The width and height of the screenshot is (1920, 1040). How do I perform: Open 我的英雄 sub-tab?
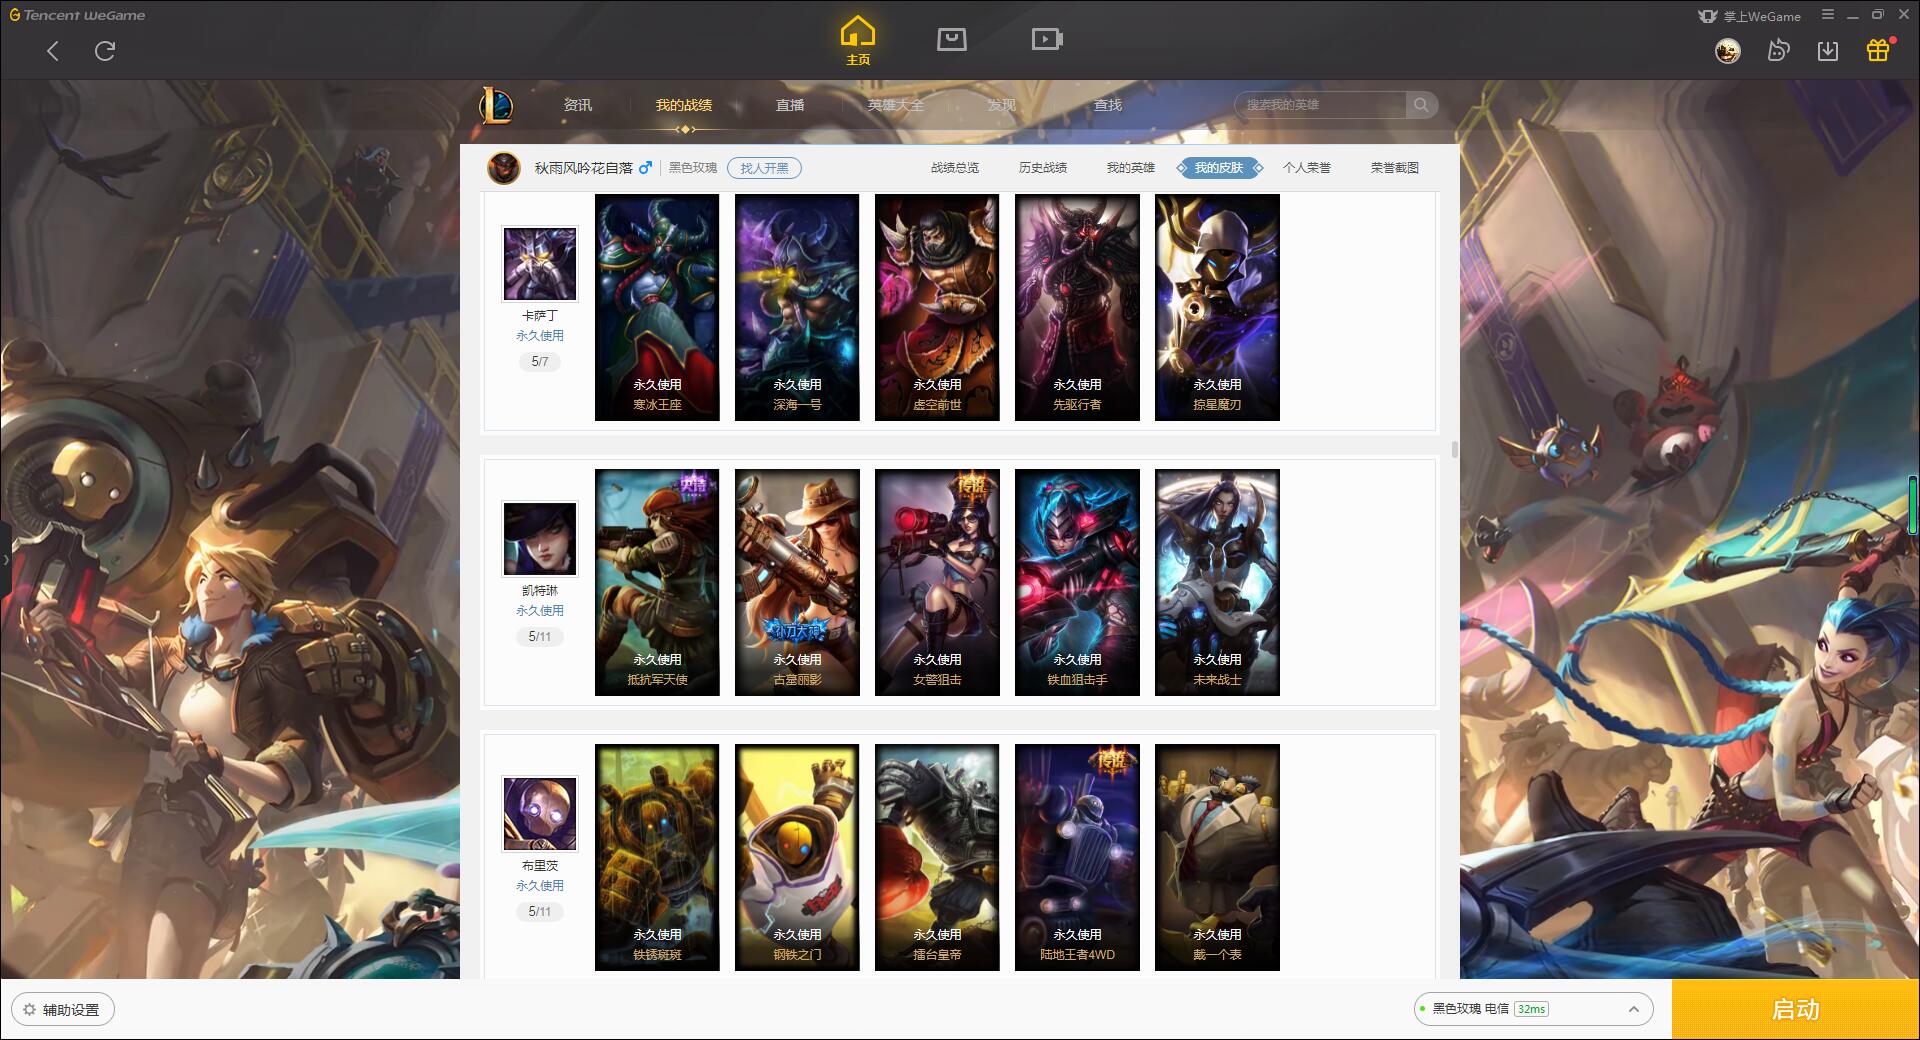pyautogui.click(x=1131, y=168)
